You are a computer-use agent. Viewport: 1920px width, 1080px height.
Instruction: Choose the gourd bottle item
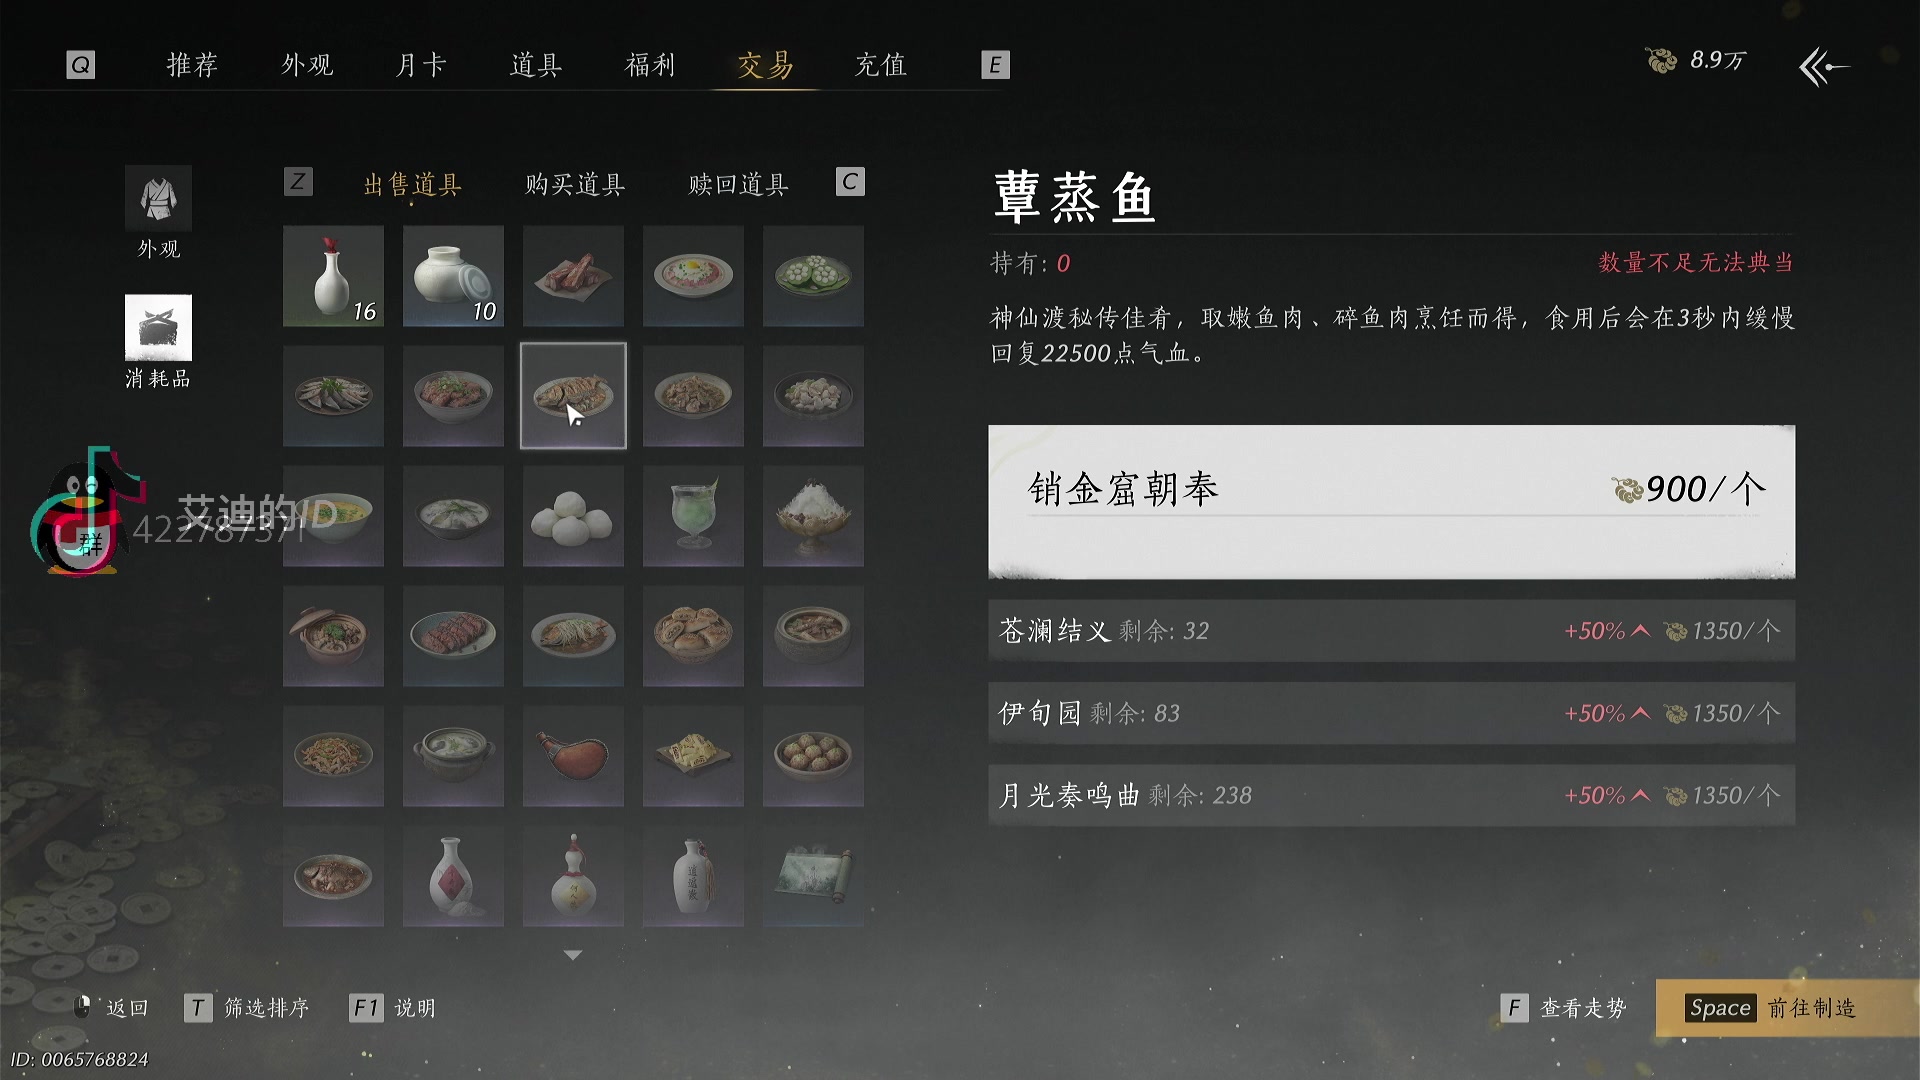pos(573,876)
